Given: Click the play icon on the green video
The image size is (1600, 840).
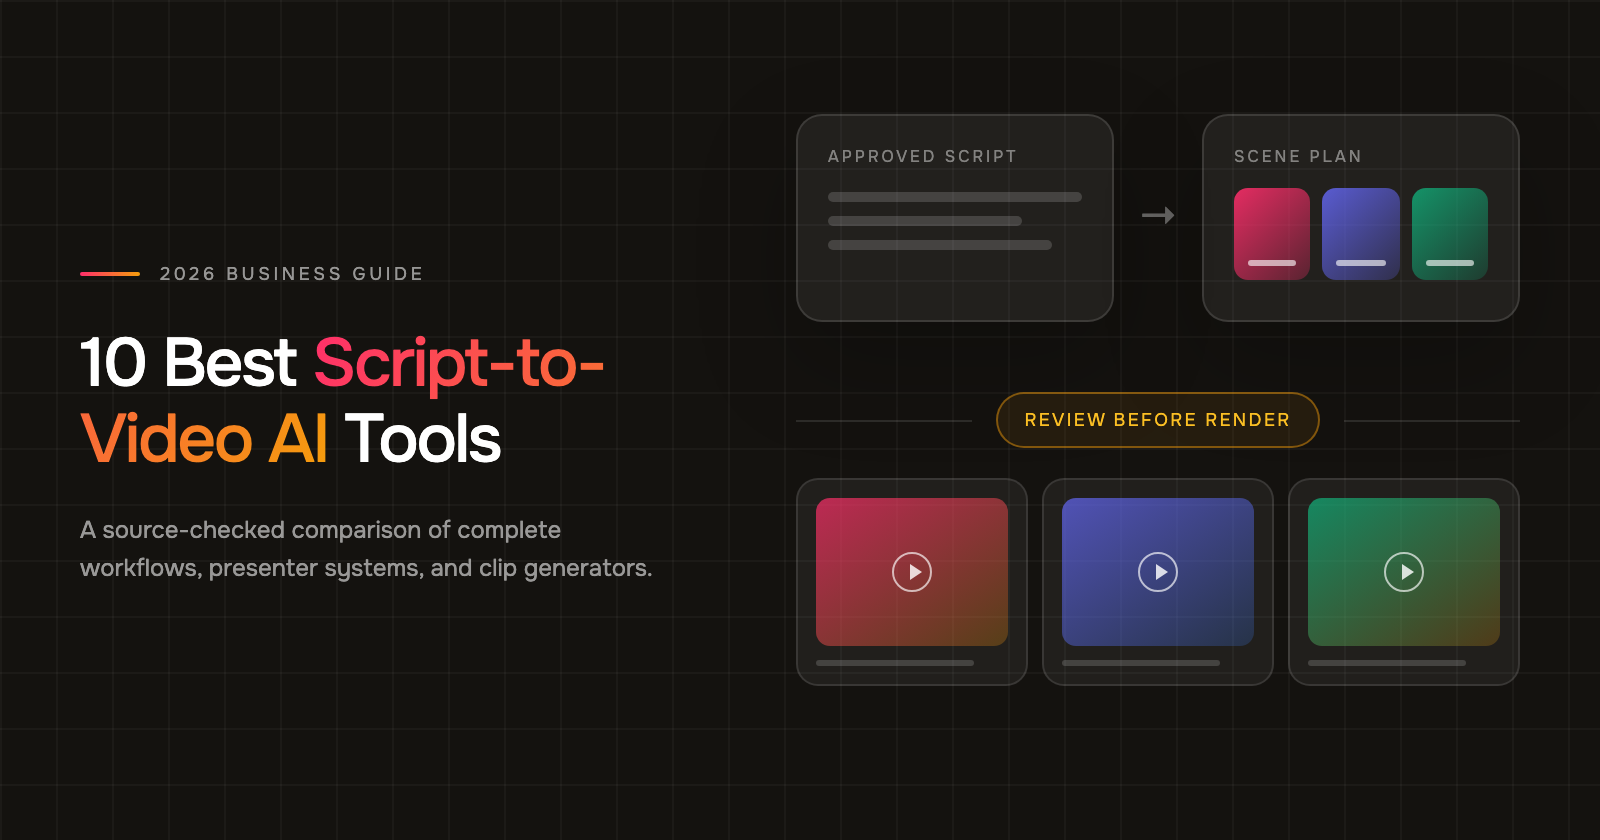Looking at the screenshot, I should 1404,572.
